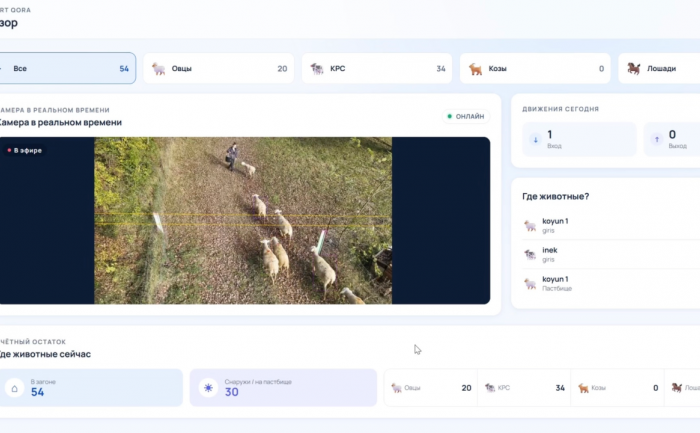Viewport: 700px width, 433px height.
Task: Click sheep icon beside koyun 1 Пастбище
Action: 530,283
